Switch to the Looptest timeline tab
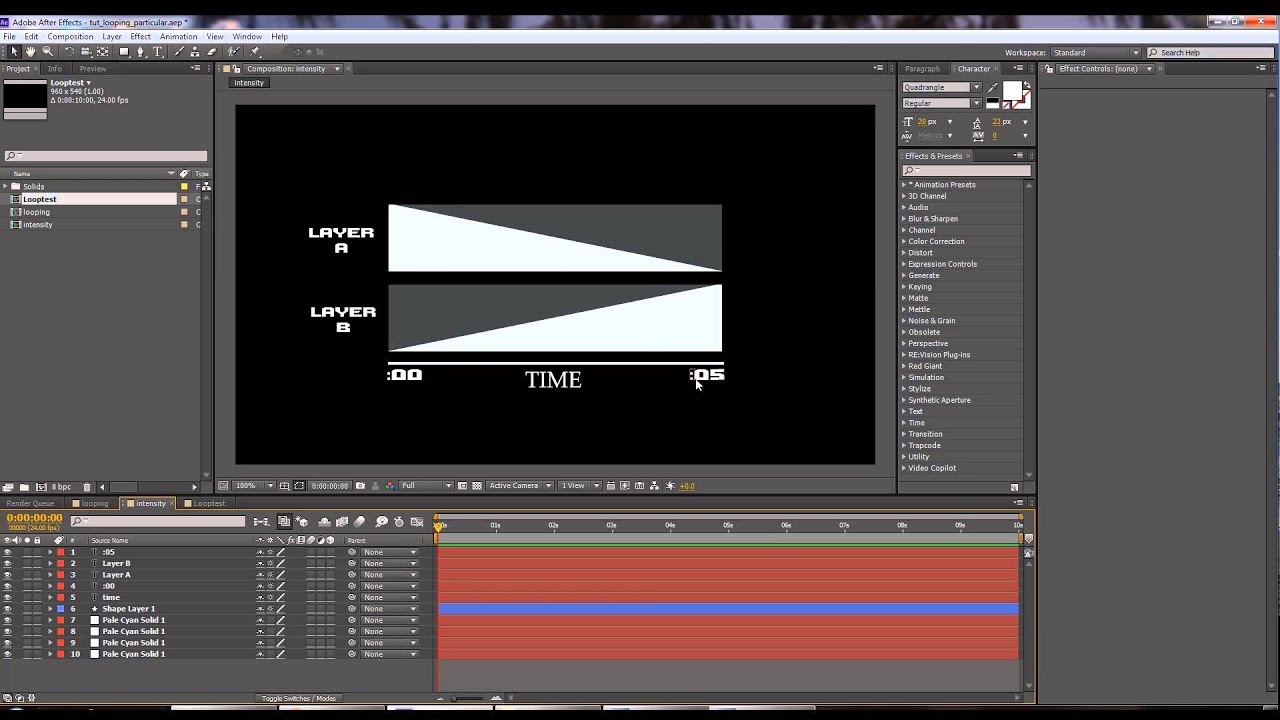Screen dimensions: 1280x720 pyautogui.click(x=209, y=503)
